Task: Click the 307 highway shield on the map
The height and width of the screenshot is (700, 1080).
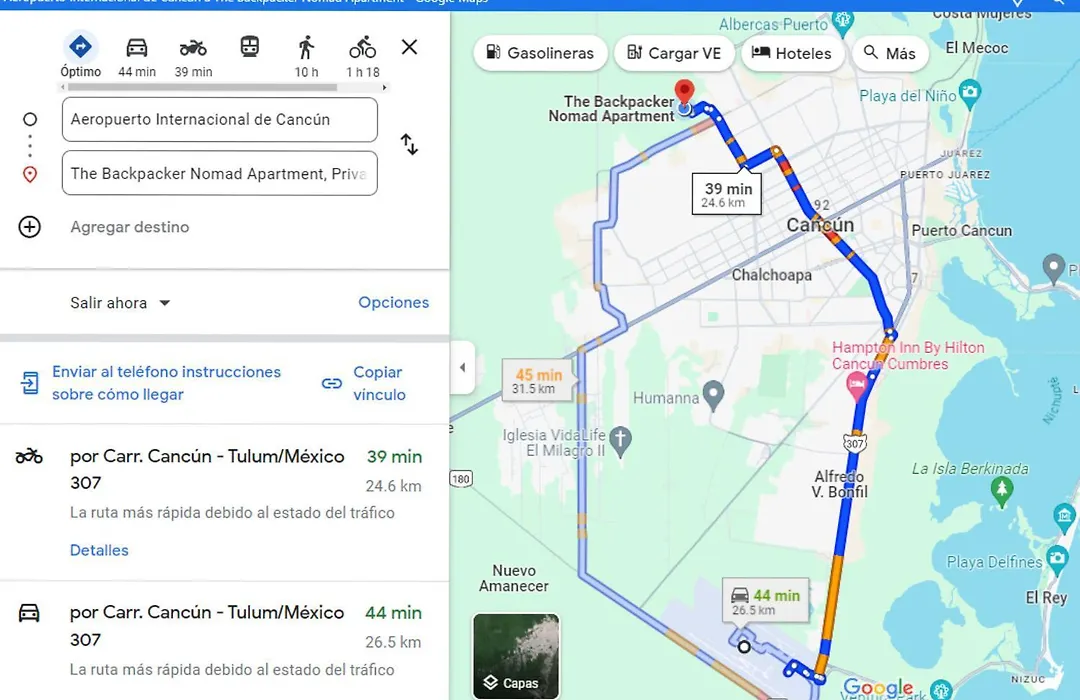Action: tap(855, 442)
